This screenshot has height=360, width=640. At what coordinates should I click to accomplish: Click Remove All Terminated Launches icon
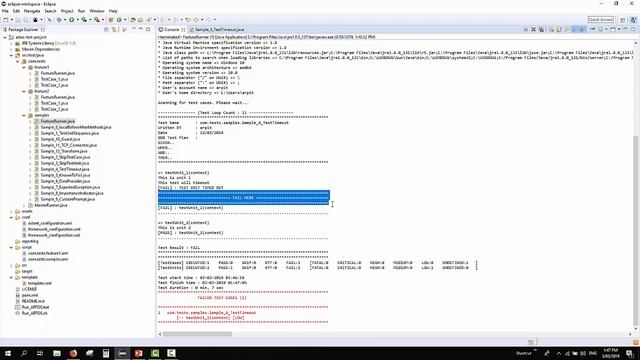pos(541,29)
